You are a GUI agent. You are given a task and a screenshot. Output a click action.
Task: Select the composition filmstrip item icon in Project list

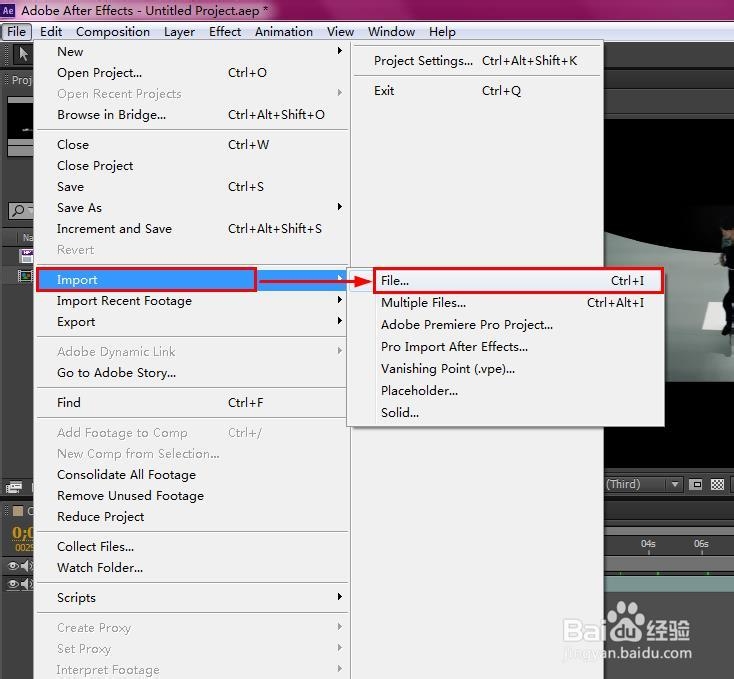25,276
